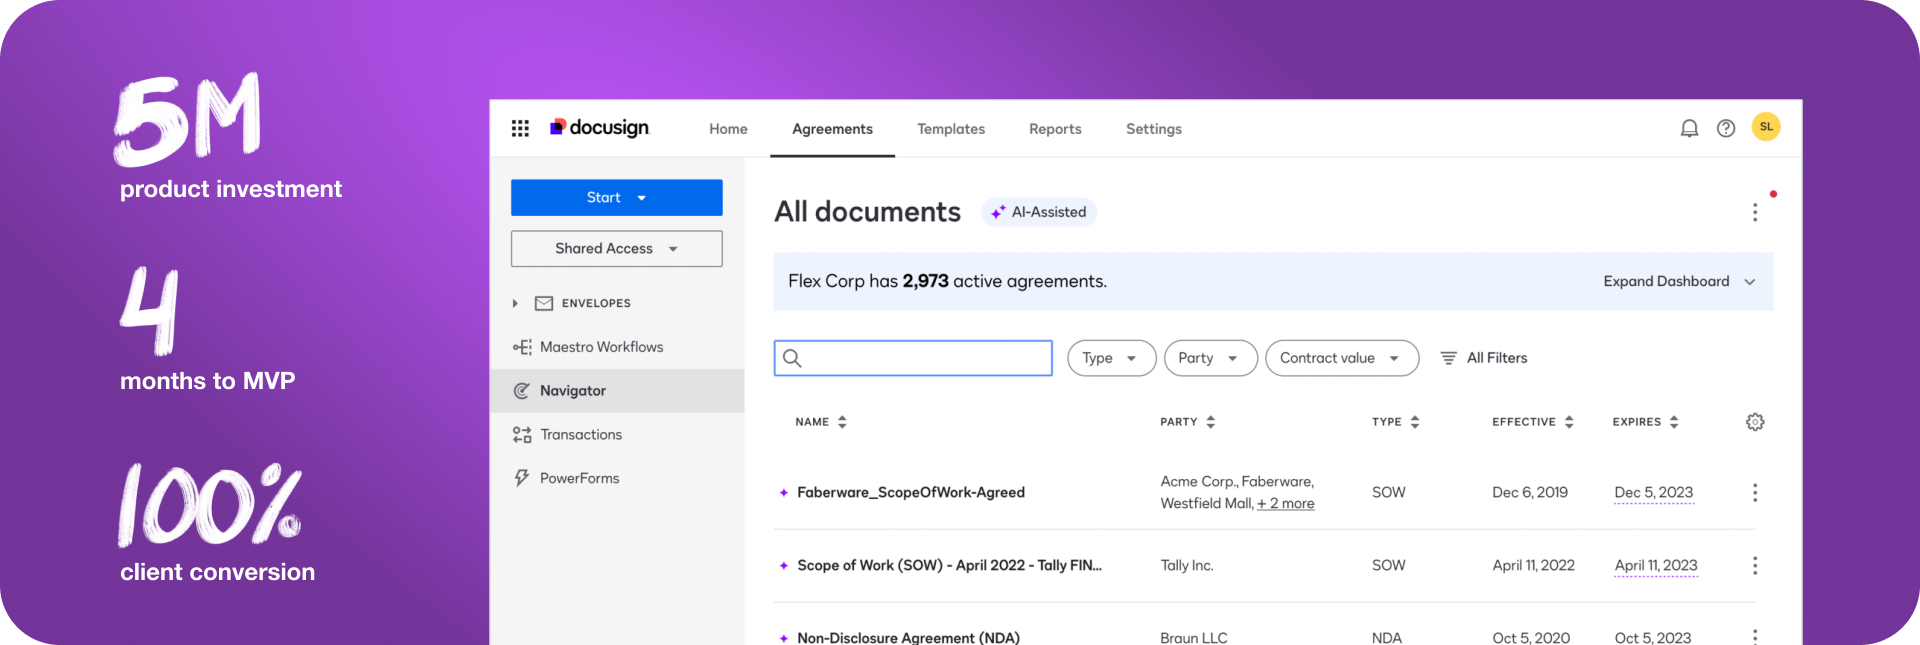This screenshot has height=645, width=1920.
Task: Open the Type filter dropdown
Action: tap(1111, 358)
